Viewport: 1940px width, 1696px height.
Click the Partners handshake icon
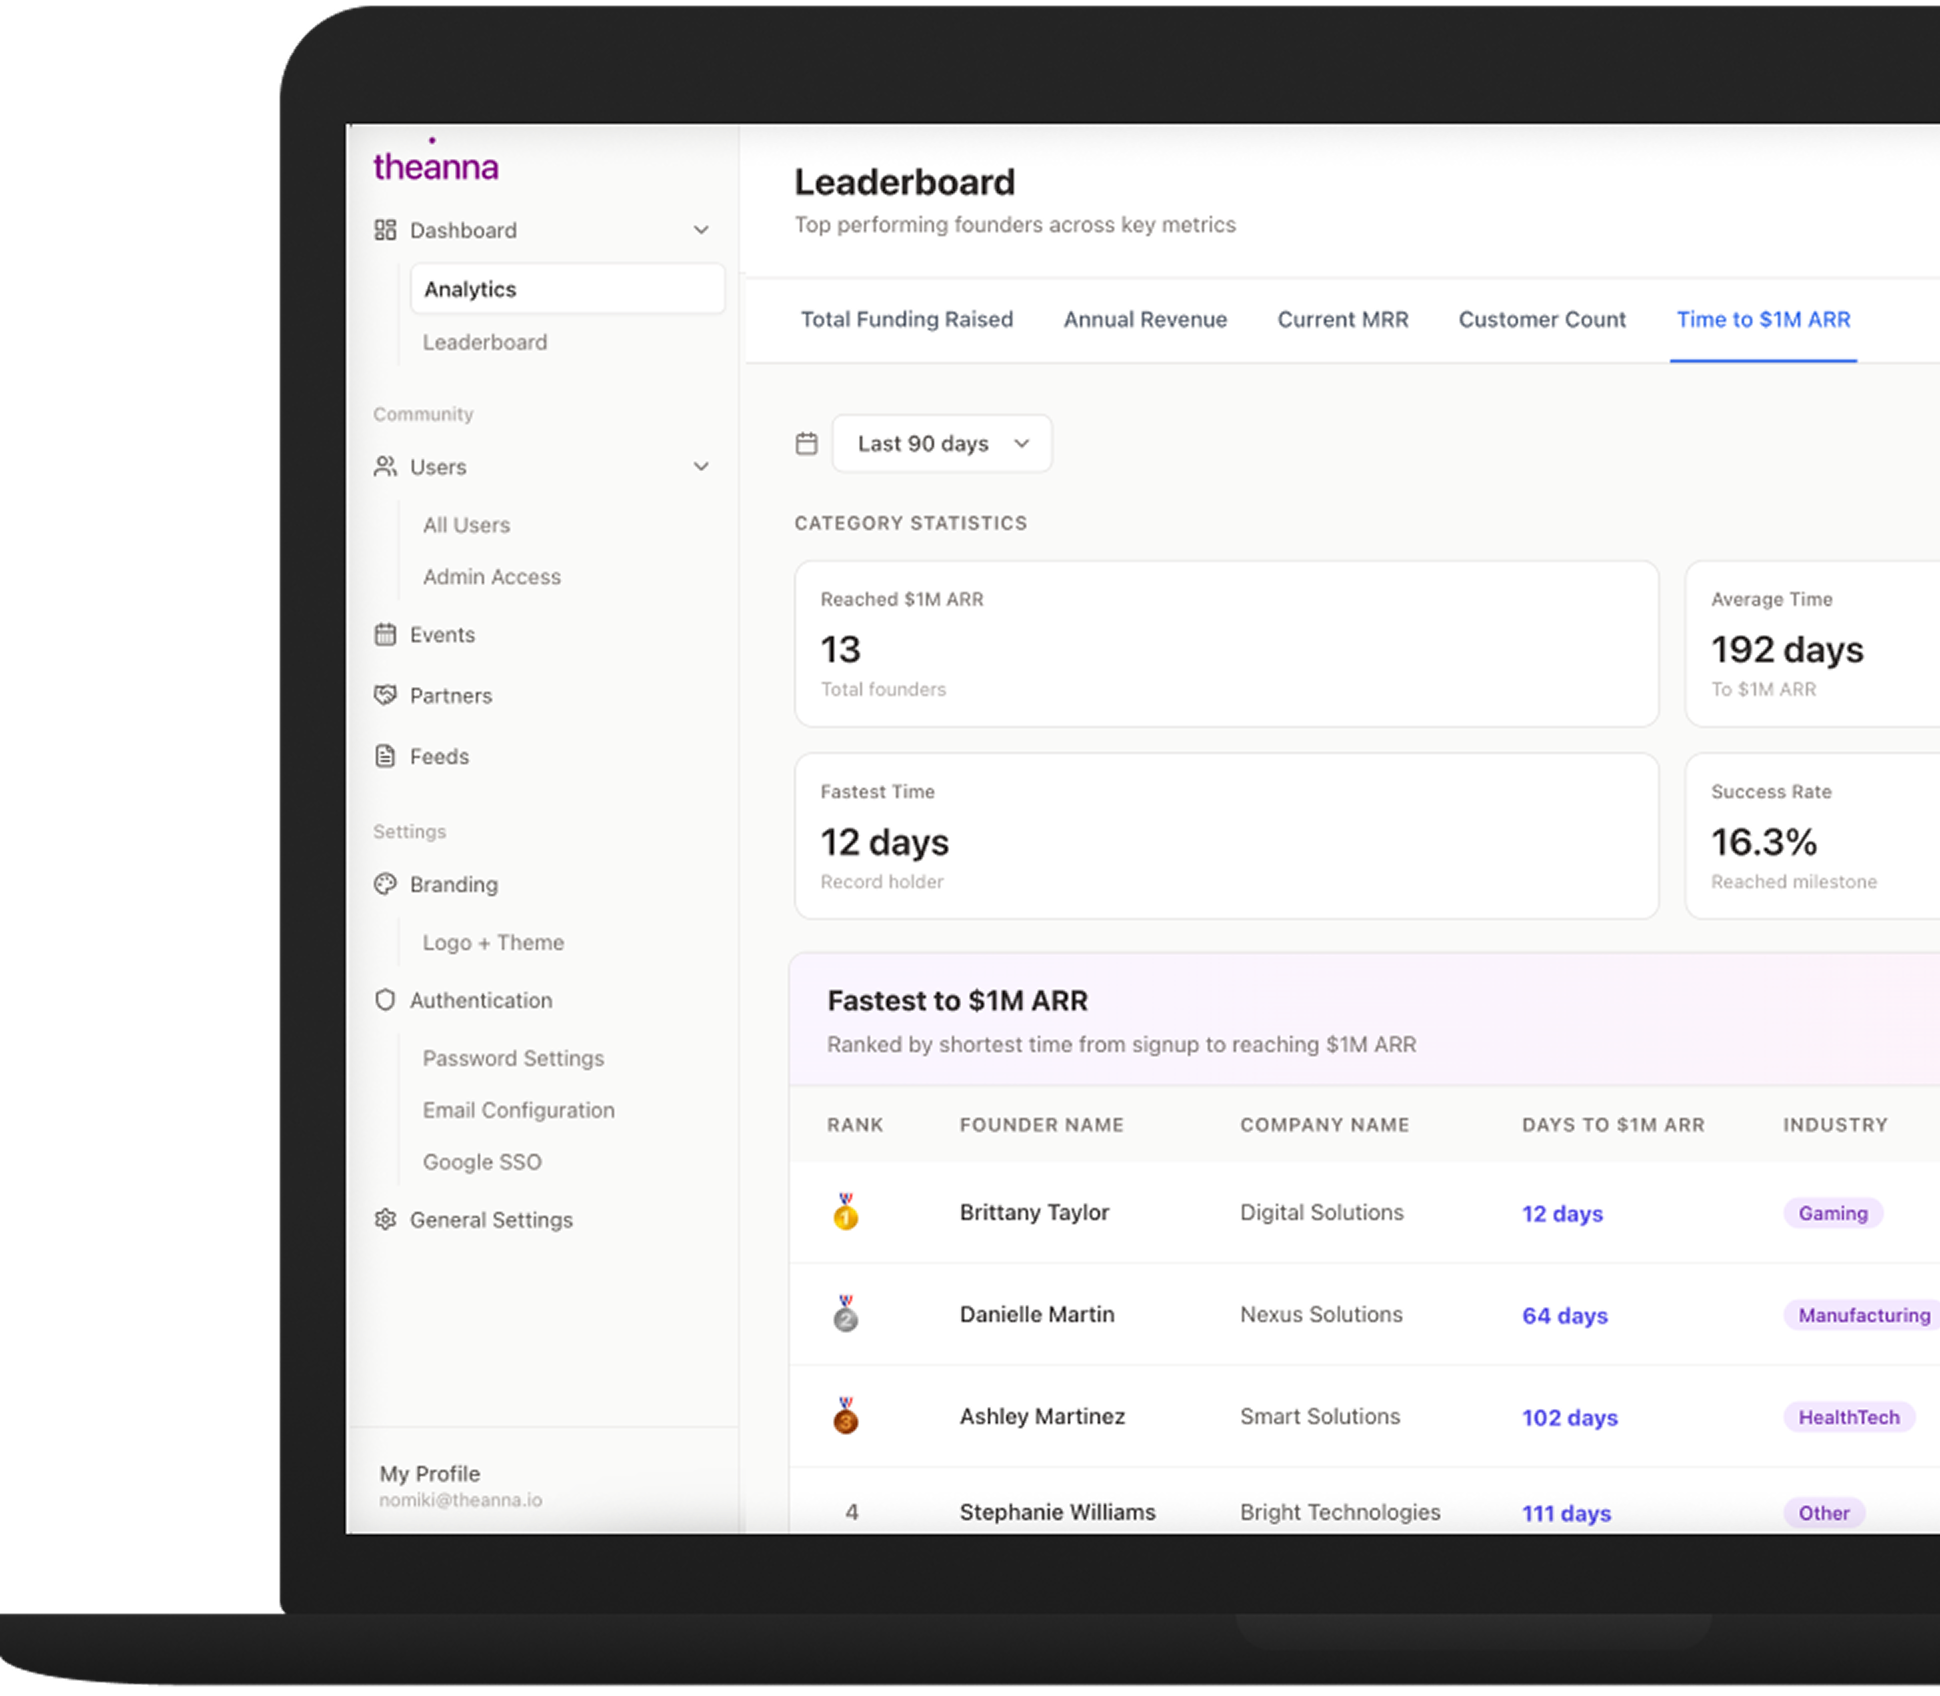coord(385,695)
